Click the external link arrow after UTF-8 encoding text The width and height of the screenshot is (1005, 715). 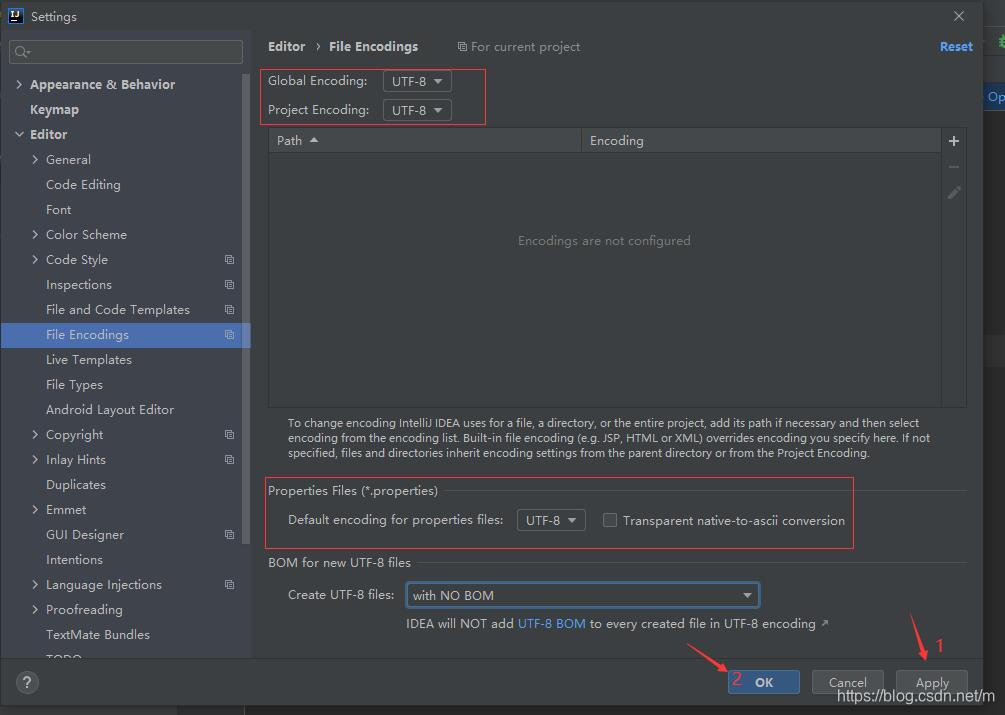point(825,623)
